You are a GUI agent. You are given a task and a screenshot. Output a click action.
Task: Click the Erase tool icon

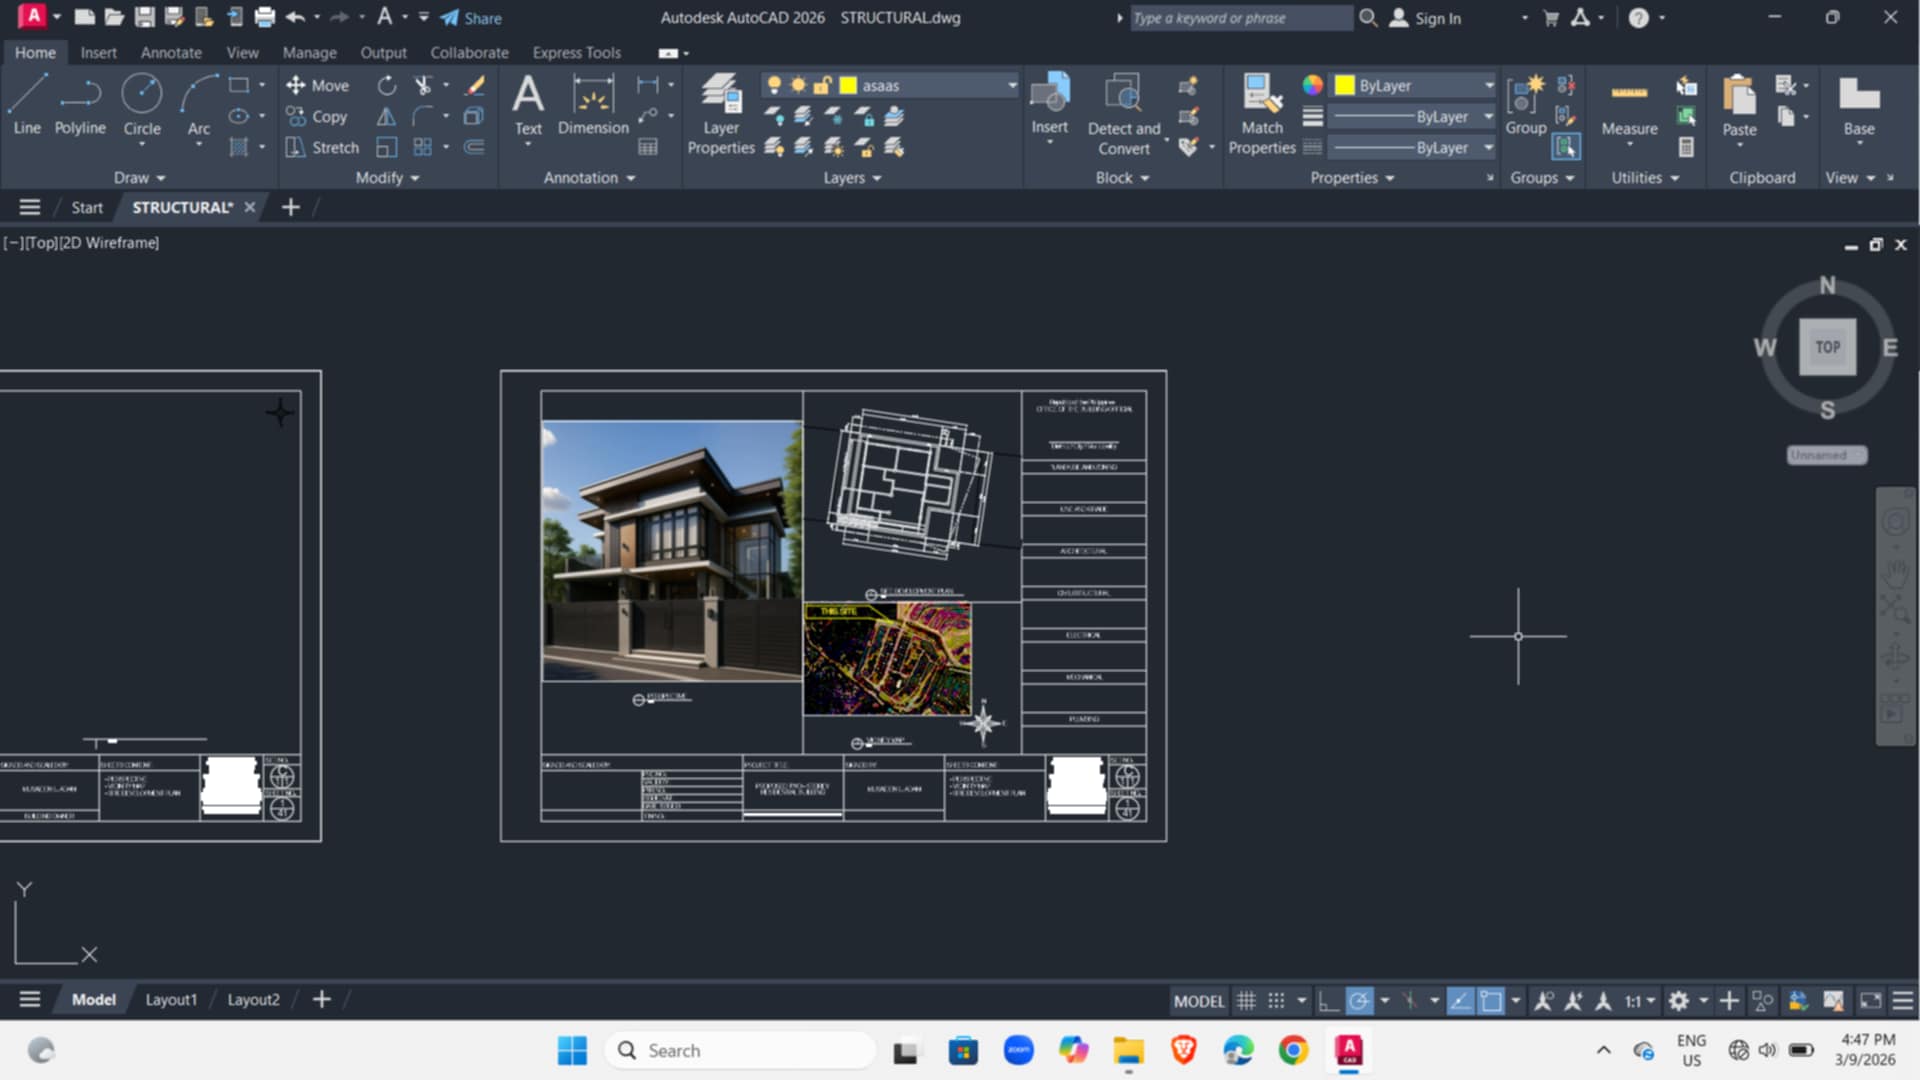coord(476,86)
